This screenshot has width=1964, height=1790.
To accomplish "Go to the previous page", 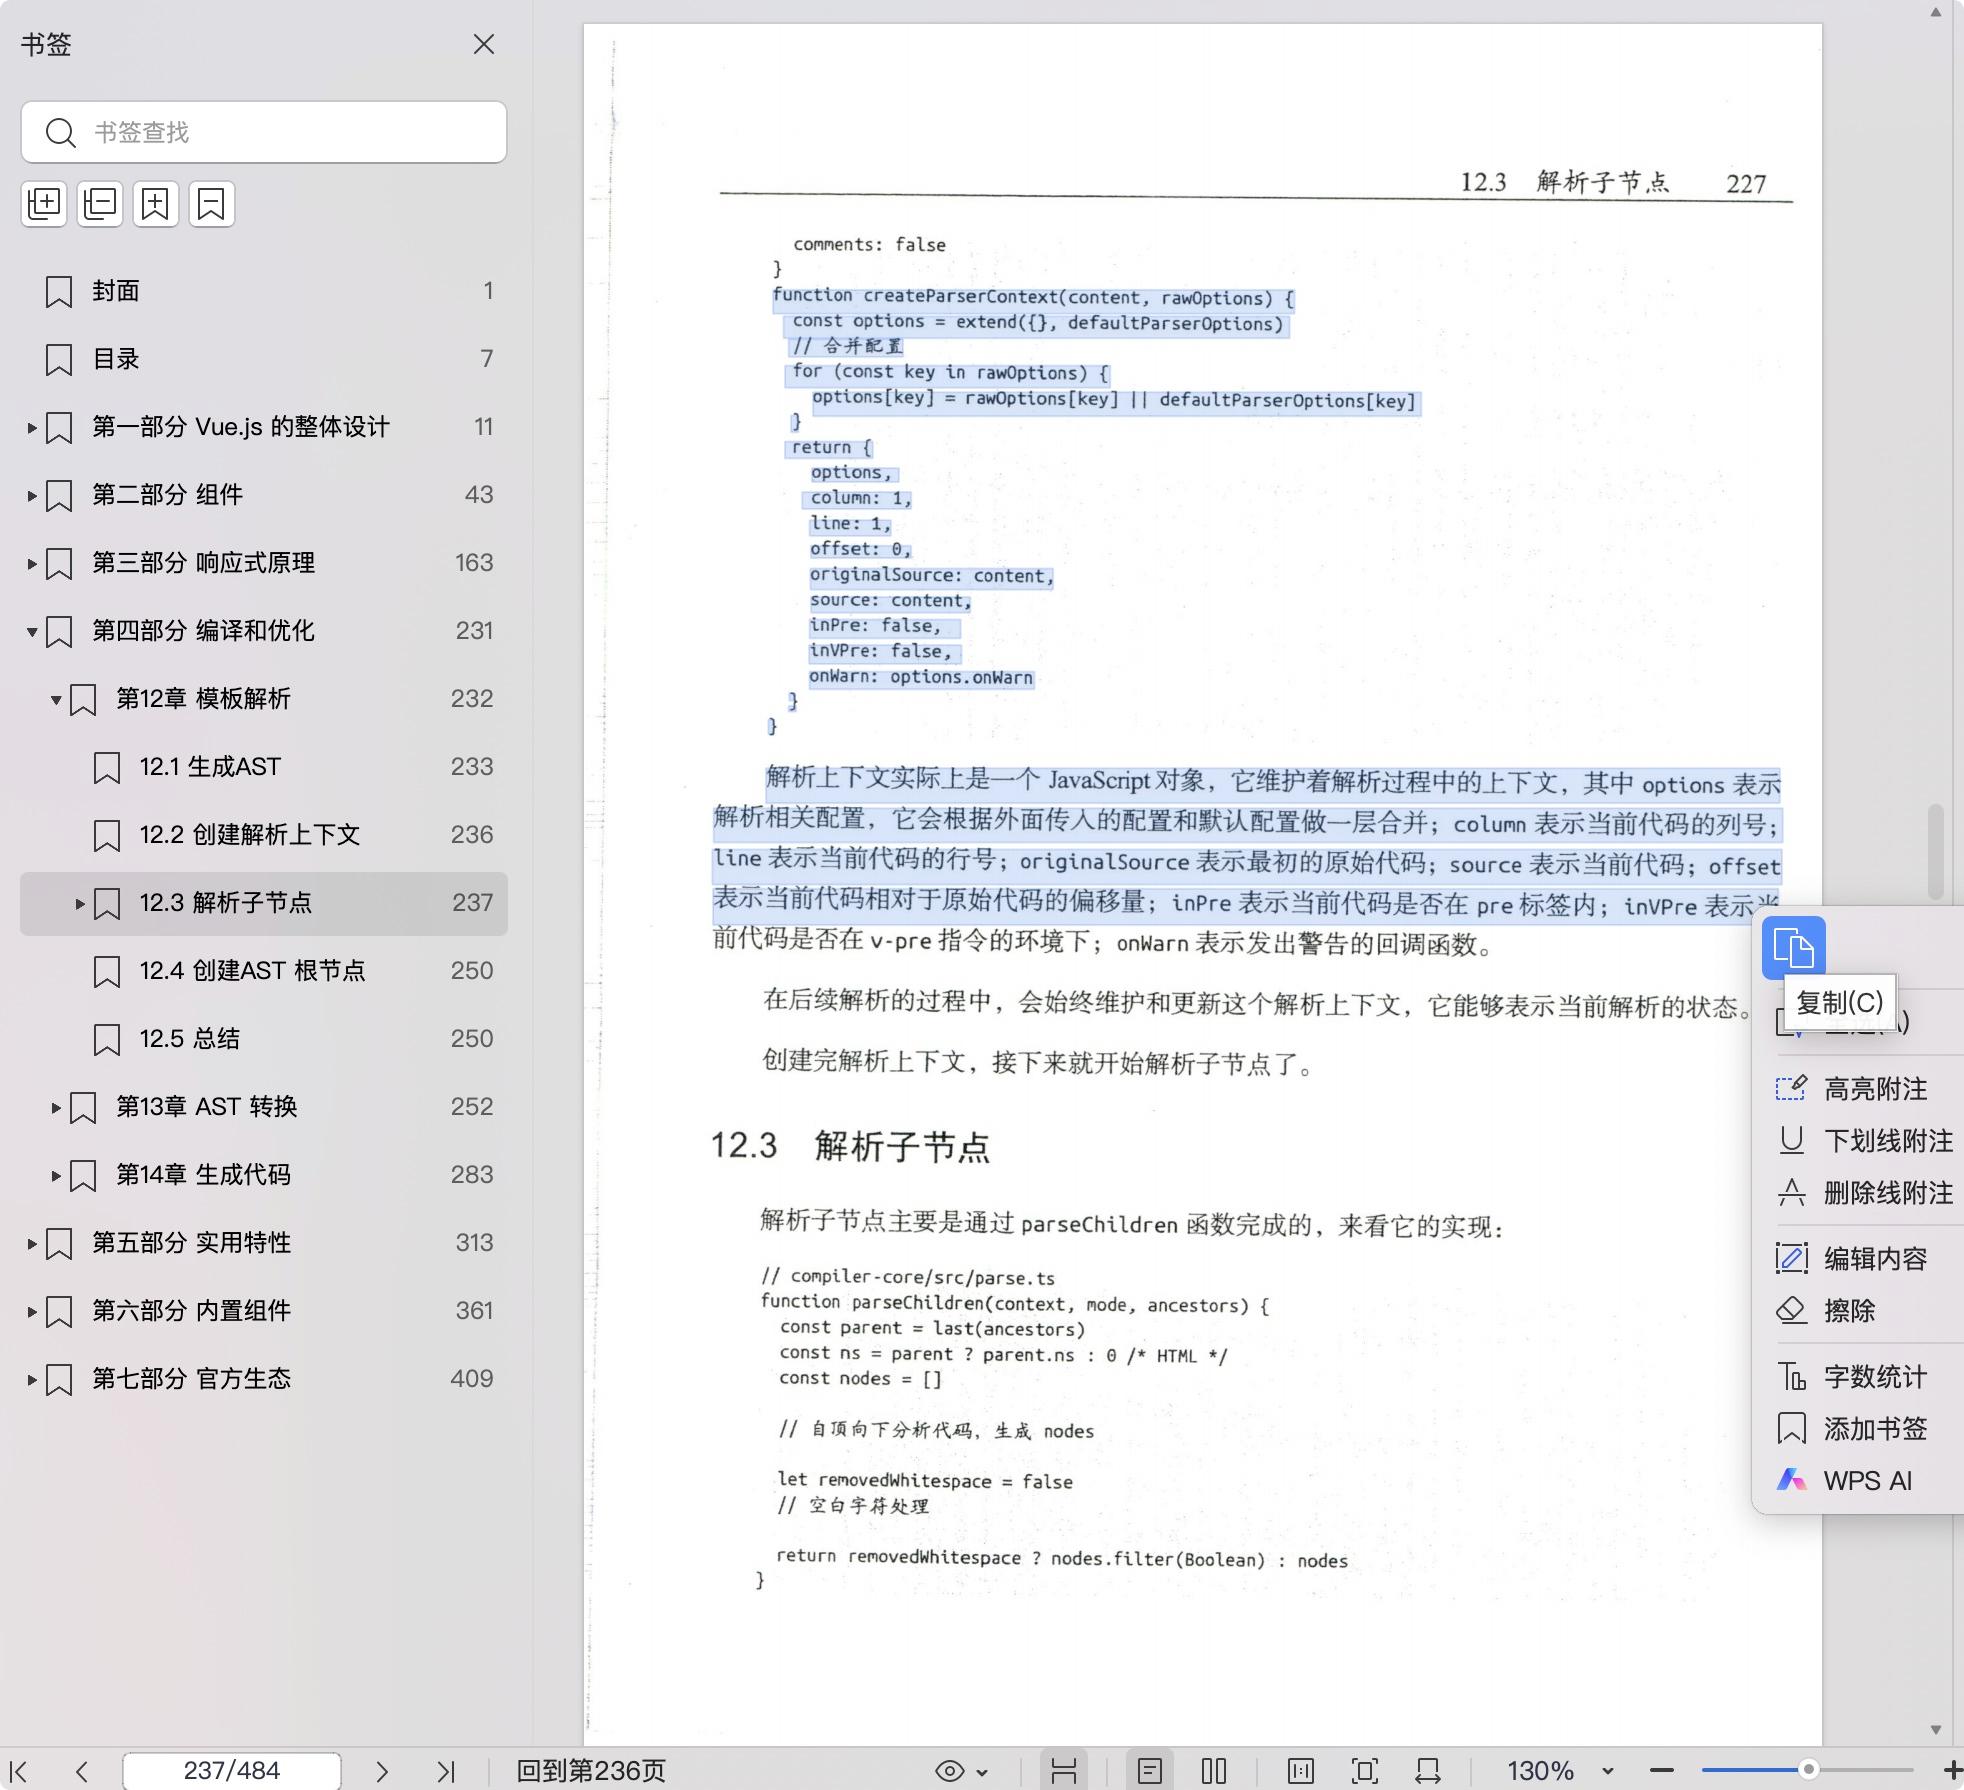I will click(x=82, y=1772).
